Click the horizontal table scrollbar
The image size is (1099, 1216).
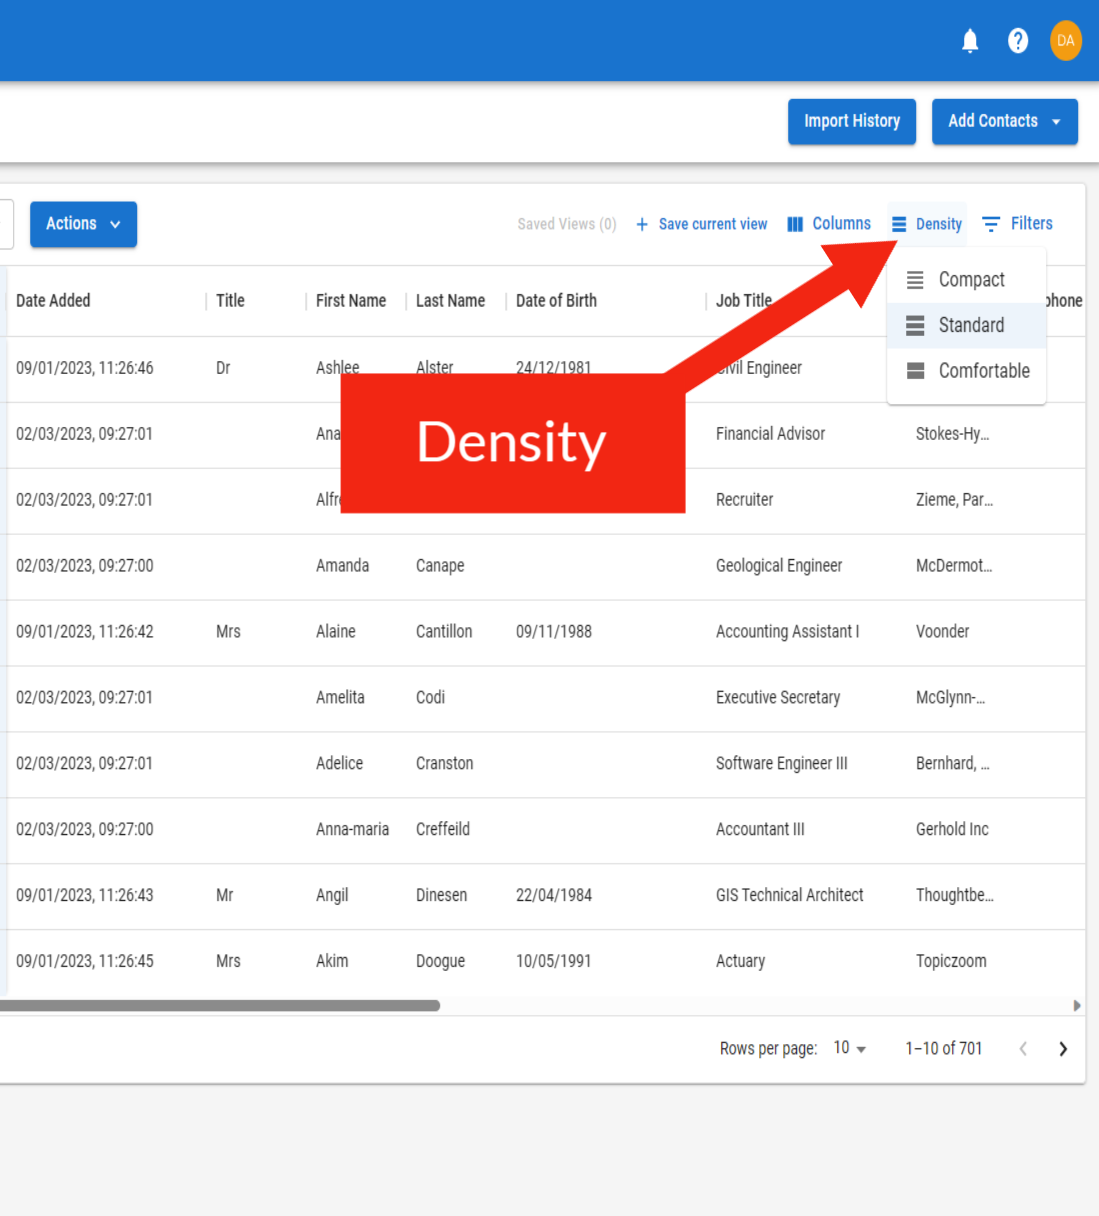[220, 1005]
